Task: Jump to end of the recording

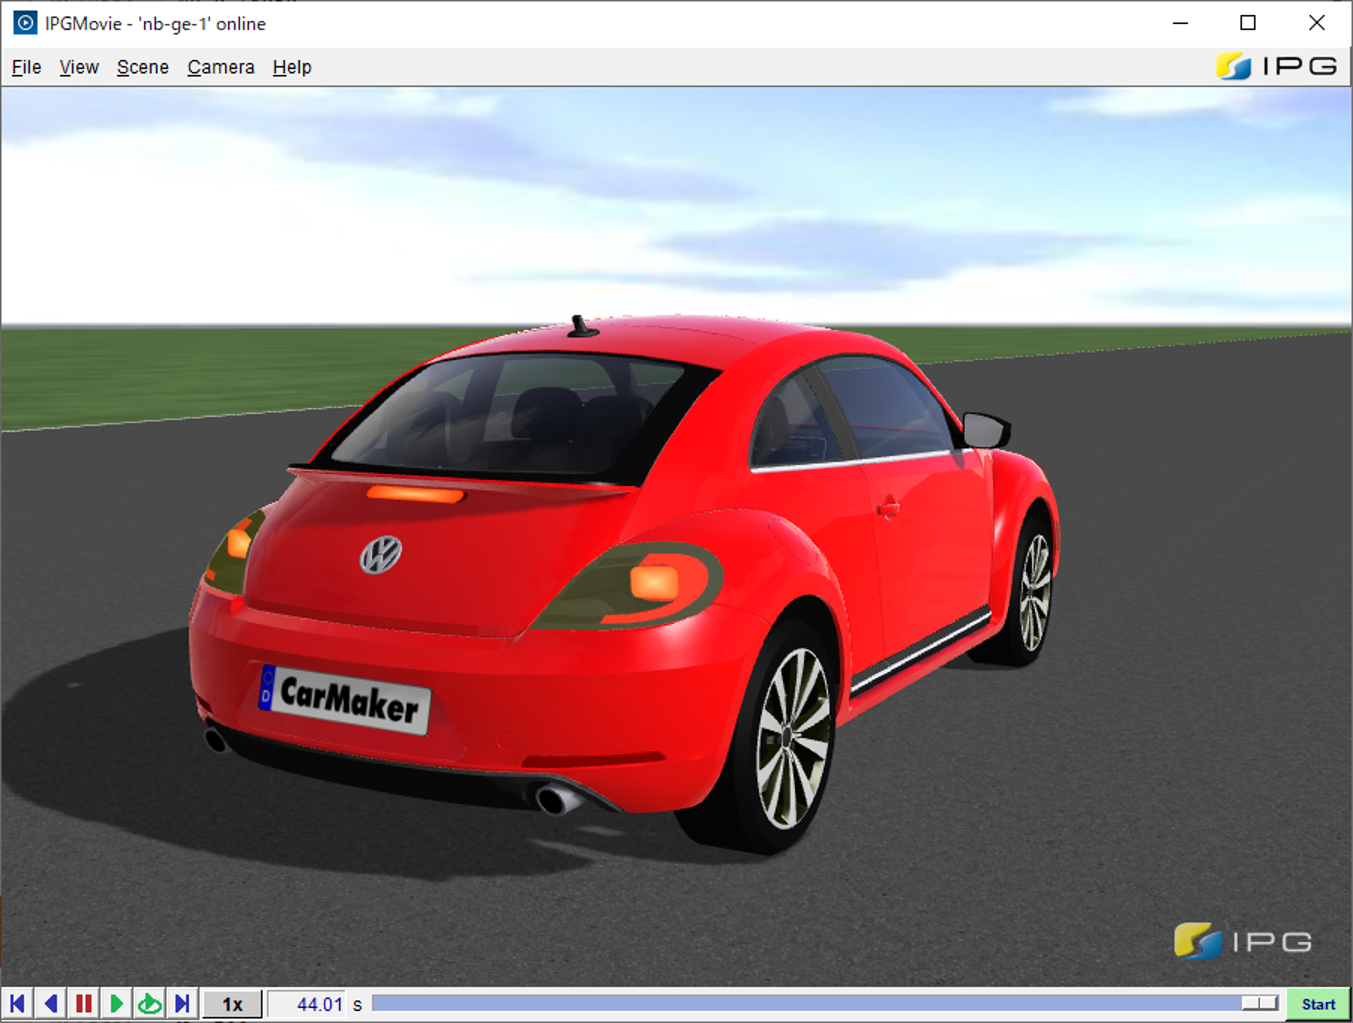Action: click(182, 1004)
